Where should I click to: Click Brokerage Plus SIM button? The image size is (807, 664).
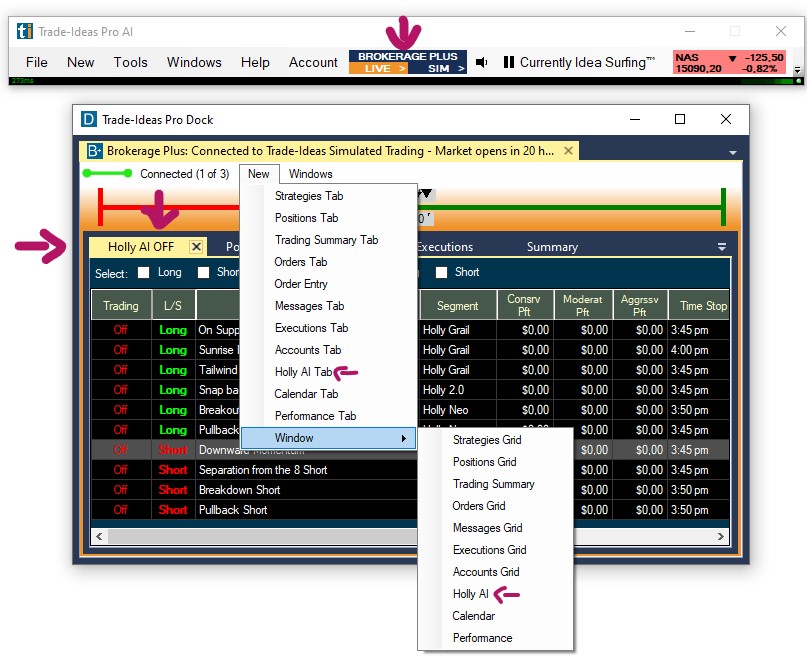pos(438,68)
